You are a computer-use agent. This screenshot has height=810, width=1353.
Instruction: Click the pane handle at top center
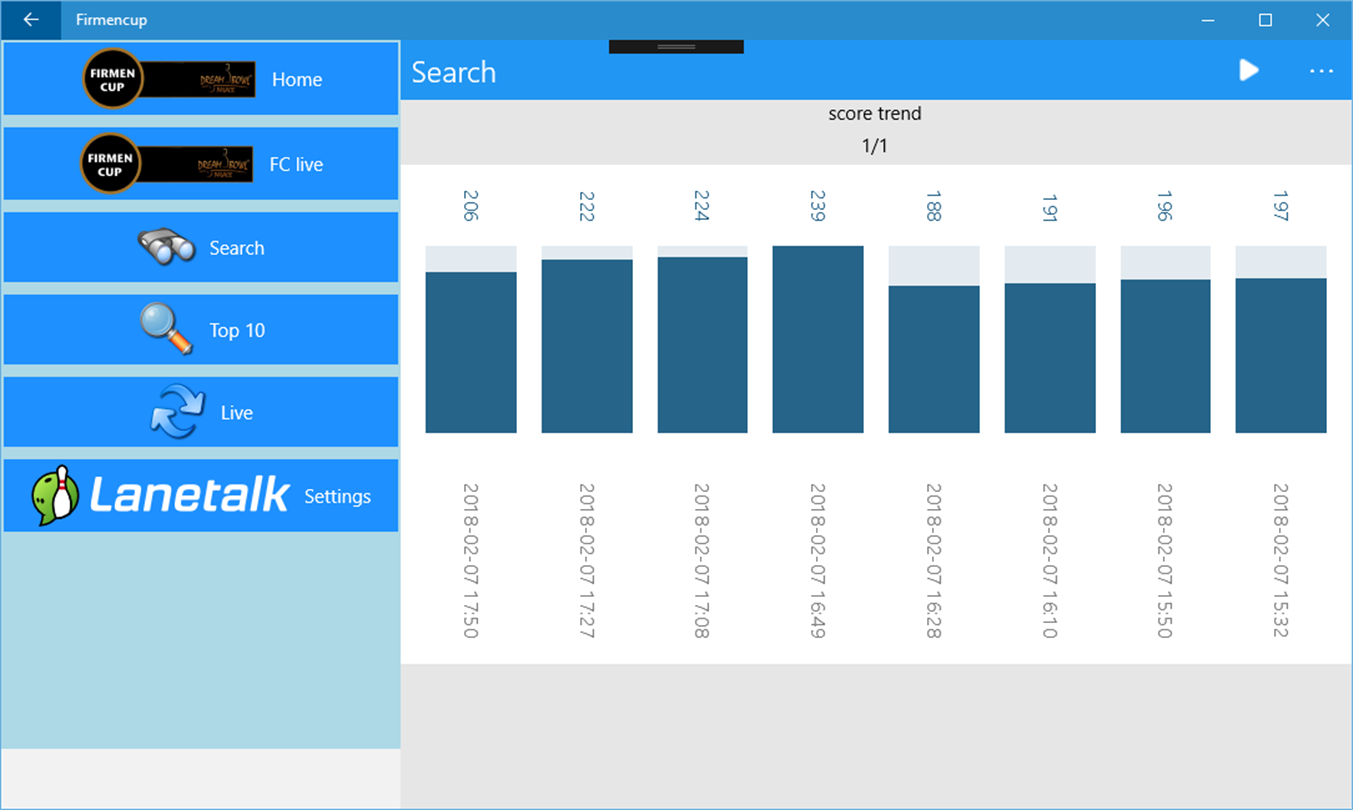tap(676, 47)
